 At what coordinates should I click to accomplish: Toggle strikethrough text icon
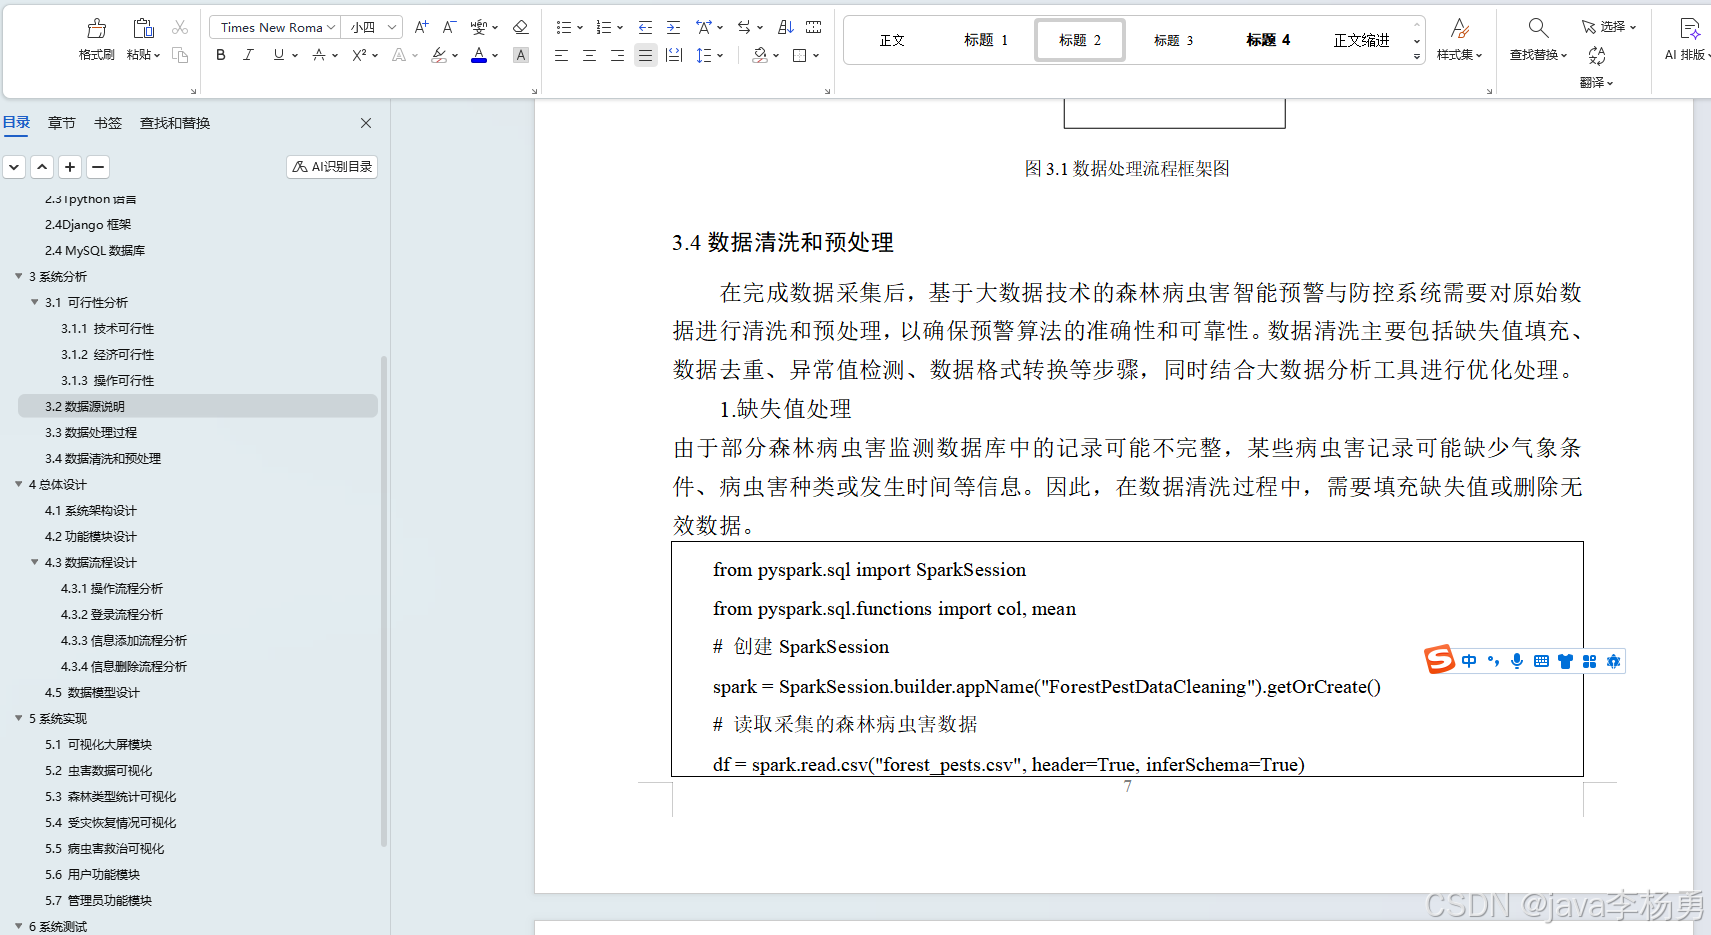coord(318,55)
